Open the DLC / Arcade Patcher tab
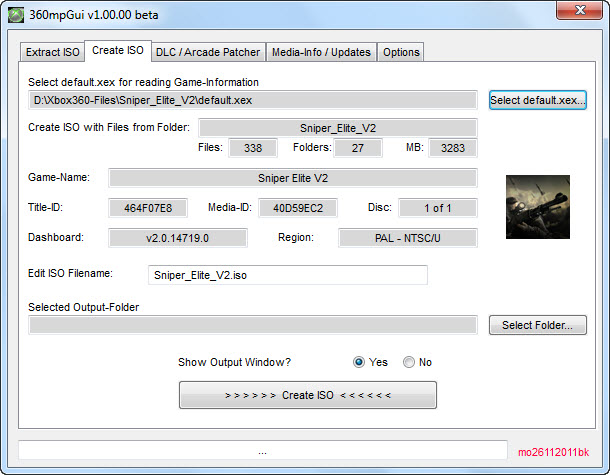 208,52
